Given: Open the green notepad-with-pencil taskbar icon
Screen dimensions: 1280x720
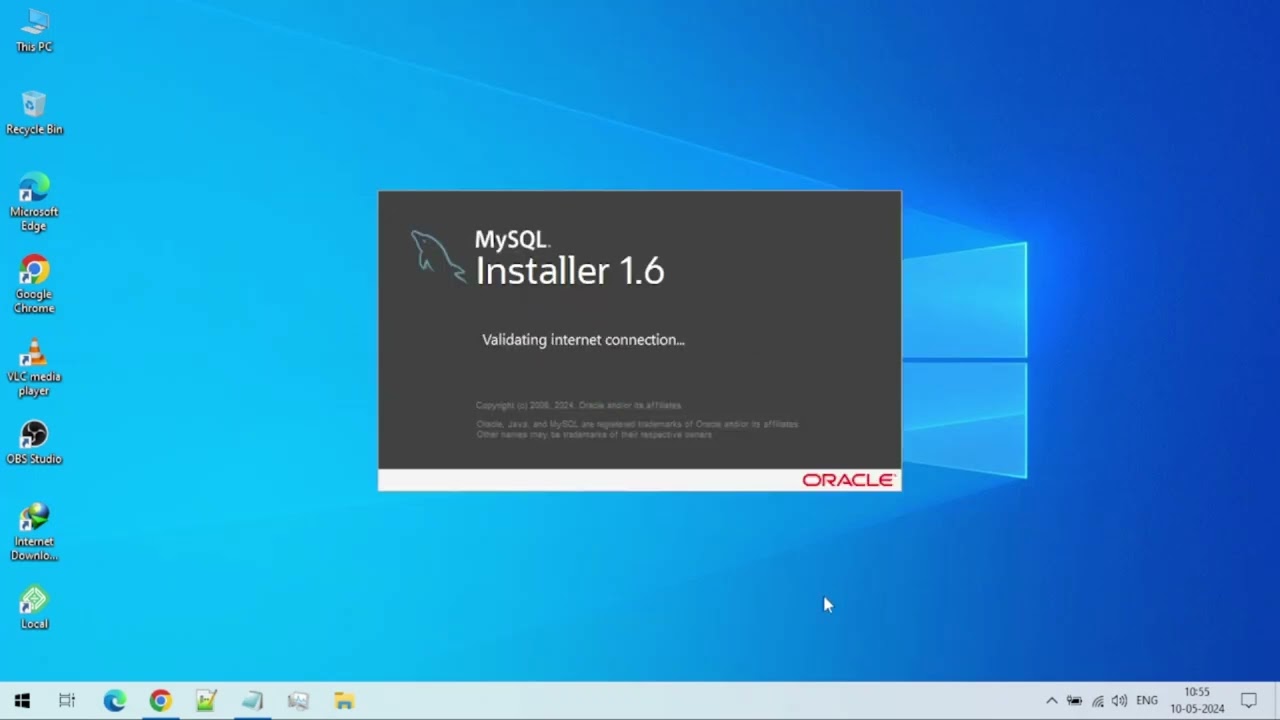Looking at the screenshot, I should (x=206, y=701).
